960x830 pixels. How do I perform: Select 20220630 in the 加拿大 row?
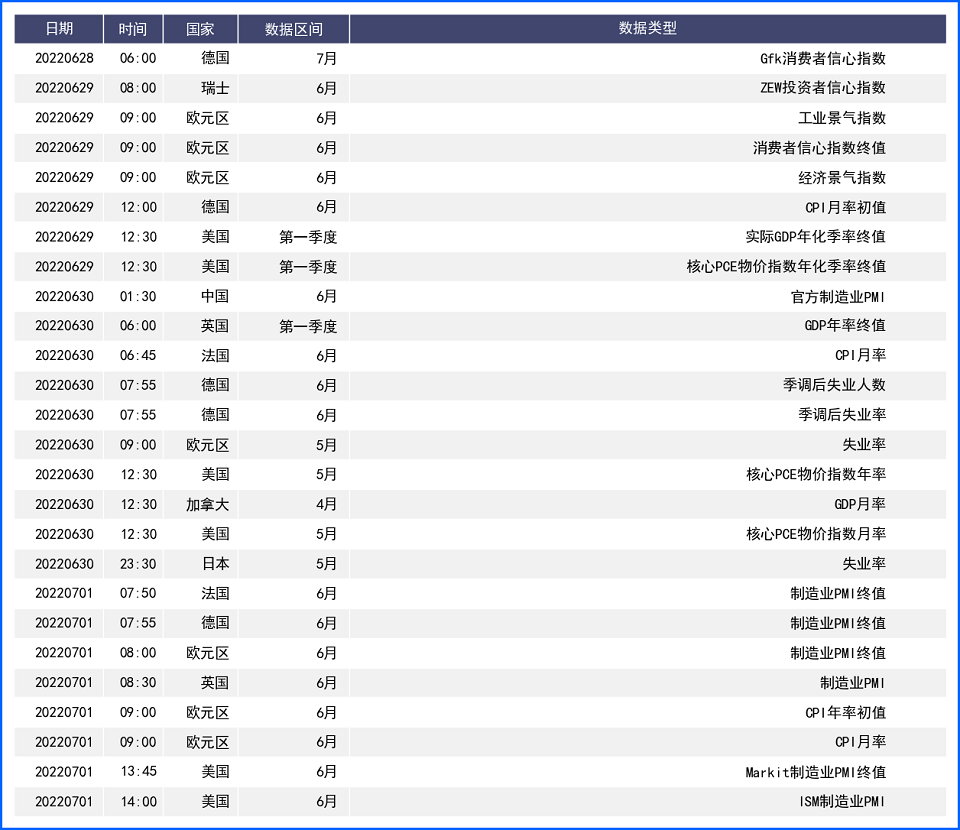(x=64, y=504)
